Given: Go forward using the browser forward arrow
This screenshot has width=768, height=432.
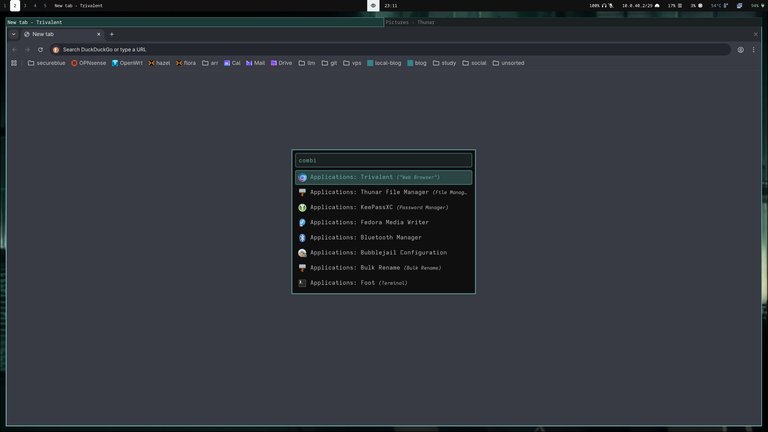Looking at the screenshot, I should click(27, 49).
